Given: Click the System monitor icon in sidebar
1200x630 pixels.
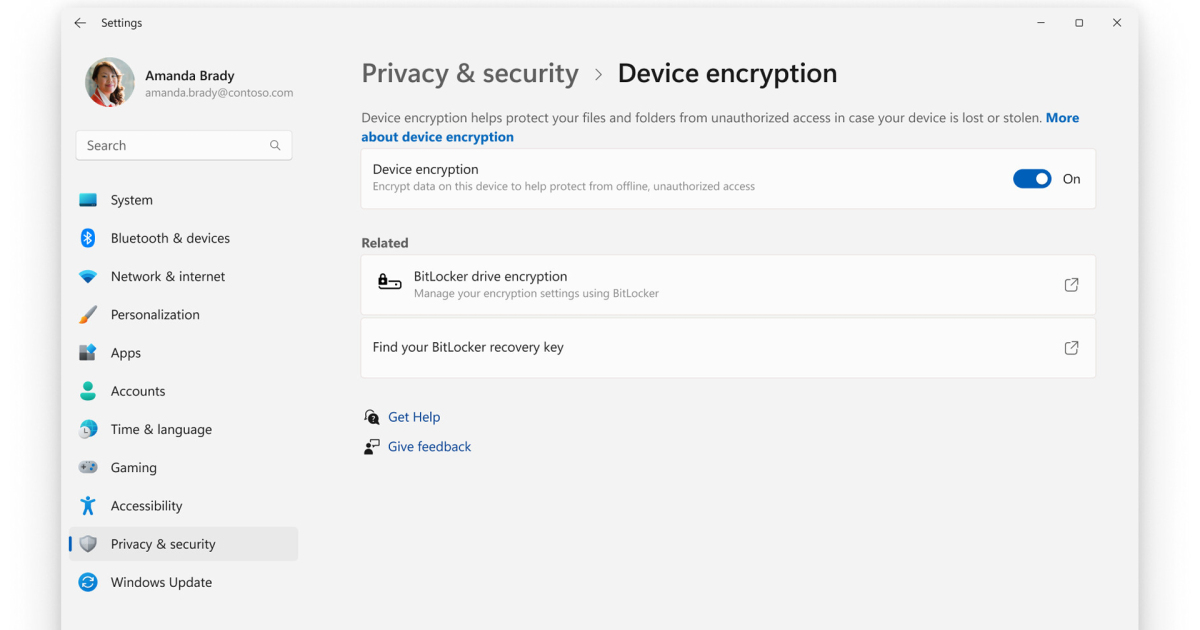Looking at the screenshot, I should (88, 200).
